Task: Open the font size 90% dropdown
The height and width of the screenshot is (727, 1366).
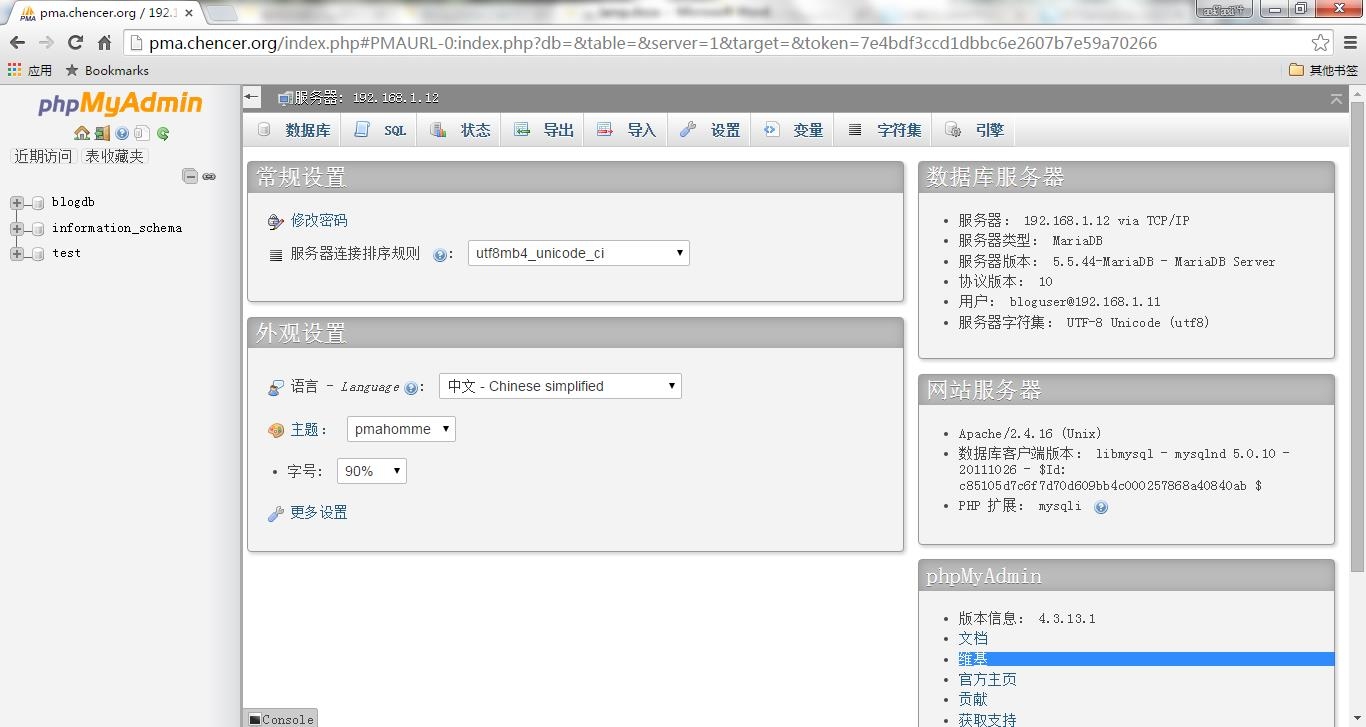Action: (372, 471)
